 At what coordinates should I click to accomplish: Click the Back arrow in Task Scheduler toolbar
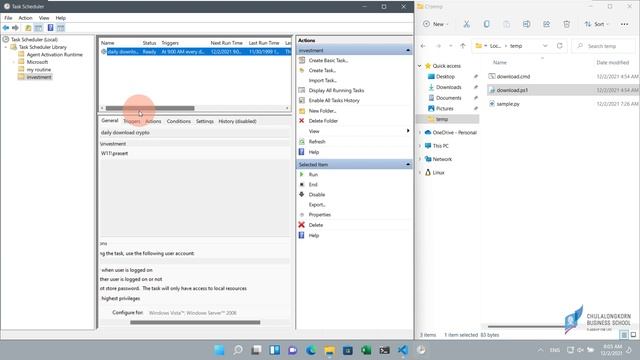click(6, 28)
